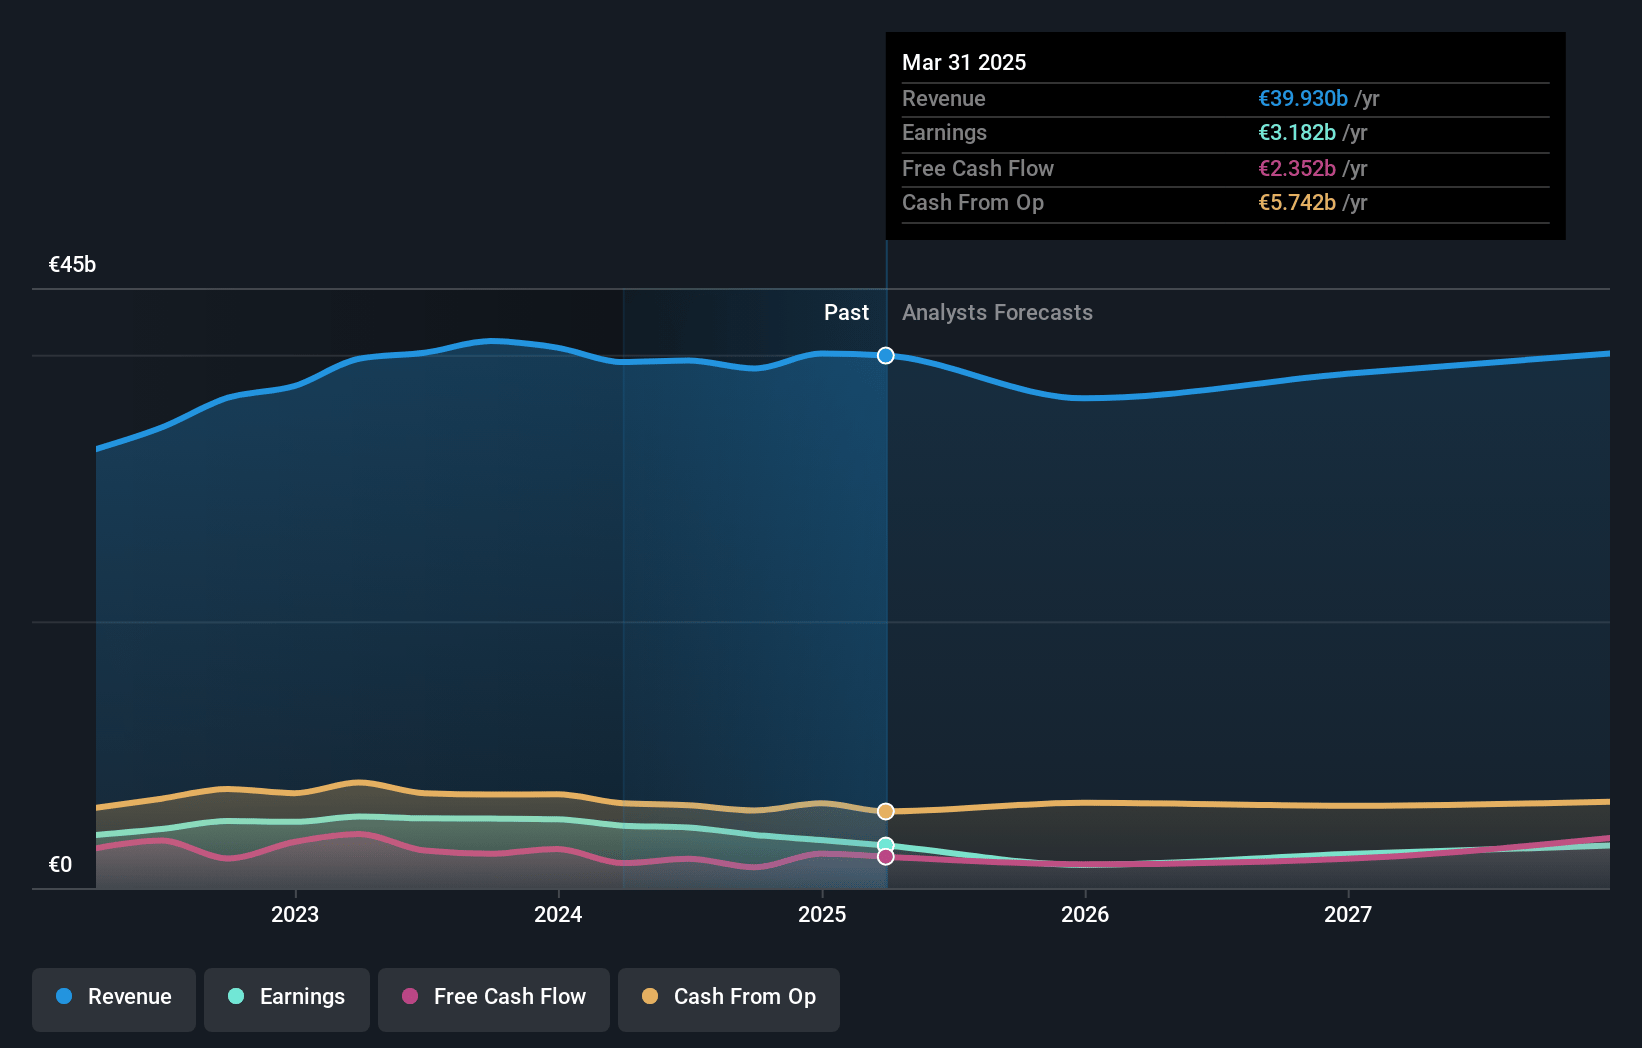Toggle the Earnings legend button
This screenshot has height=1048, width=1642.
tap(287, 998)
